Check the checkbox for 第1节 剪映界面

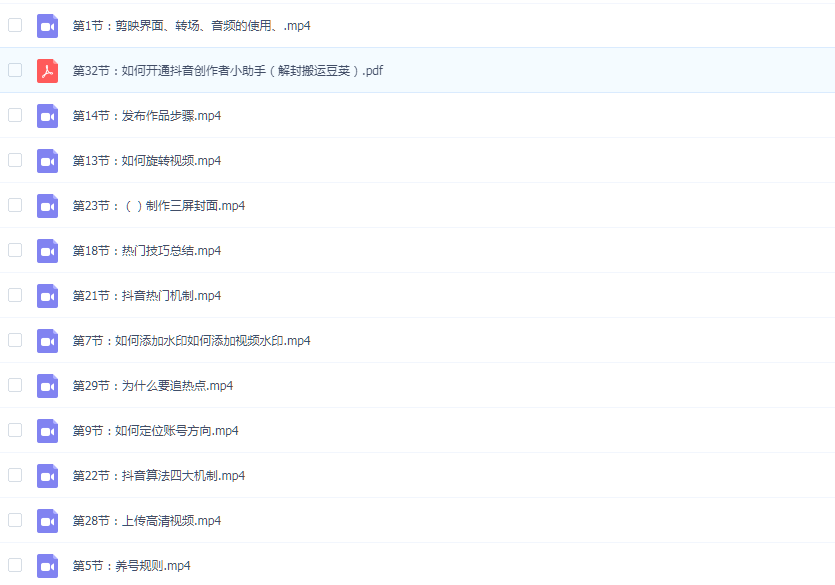tap(15, 26)
